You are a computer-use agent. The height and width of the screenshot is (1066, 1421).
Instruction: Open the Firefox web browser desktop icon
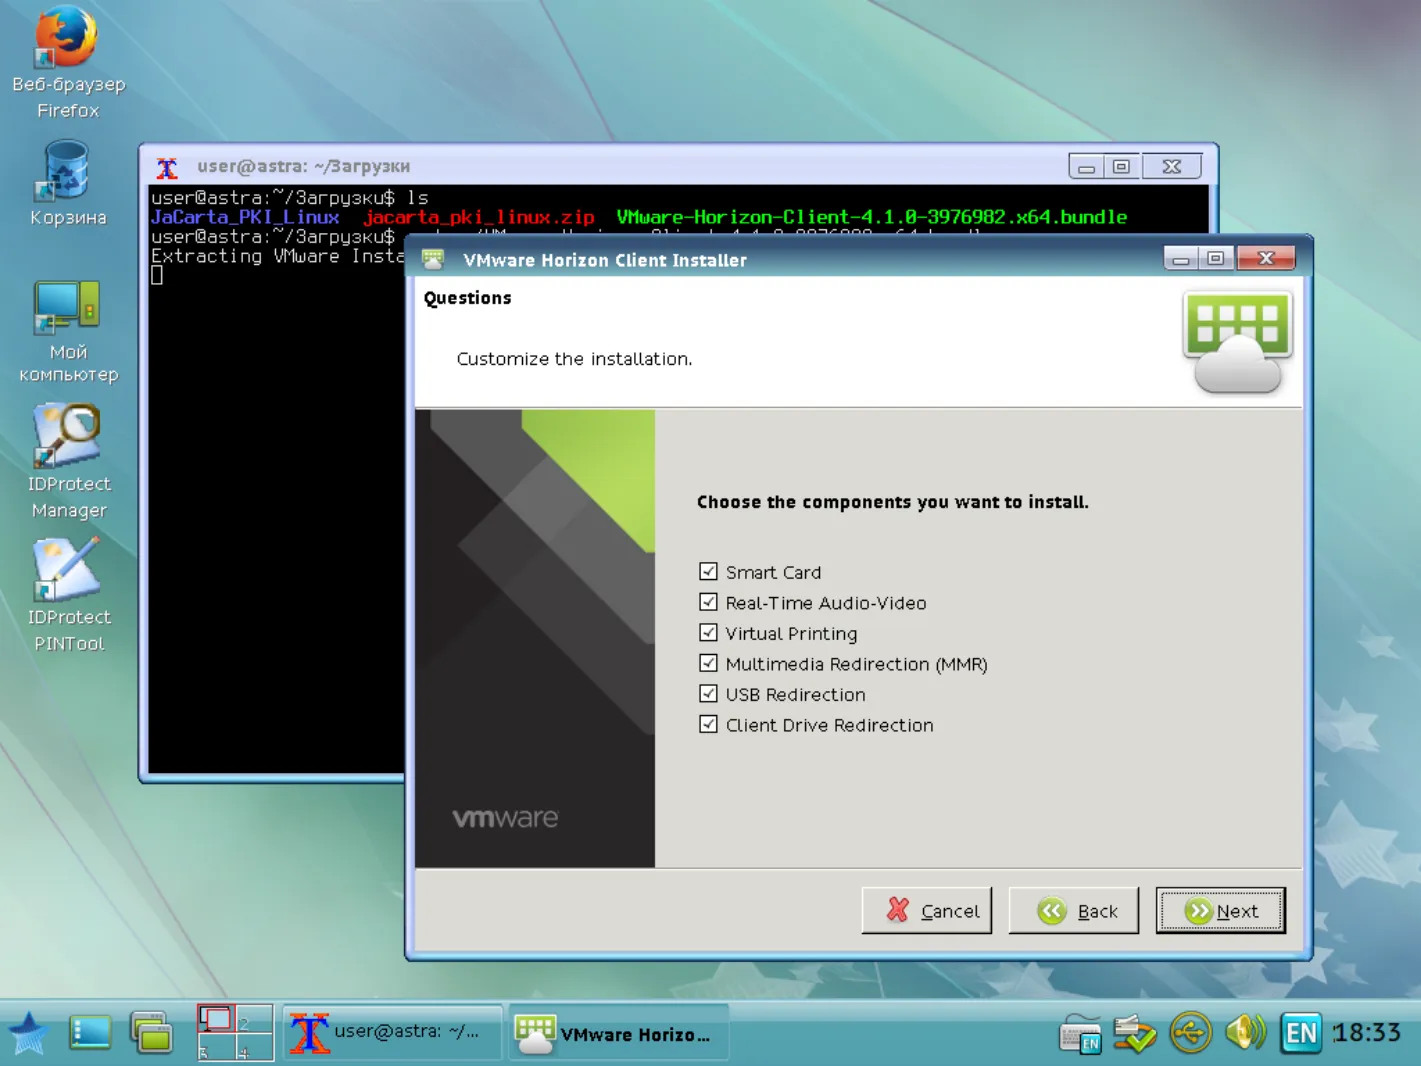click(x=67, y=62)
